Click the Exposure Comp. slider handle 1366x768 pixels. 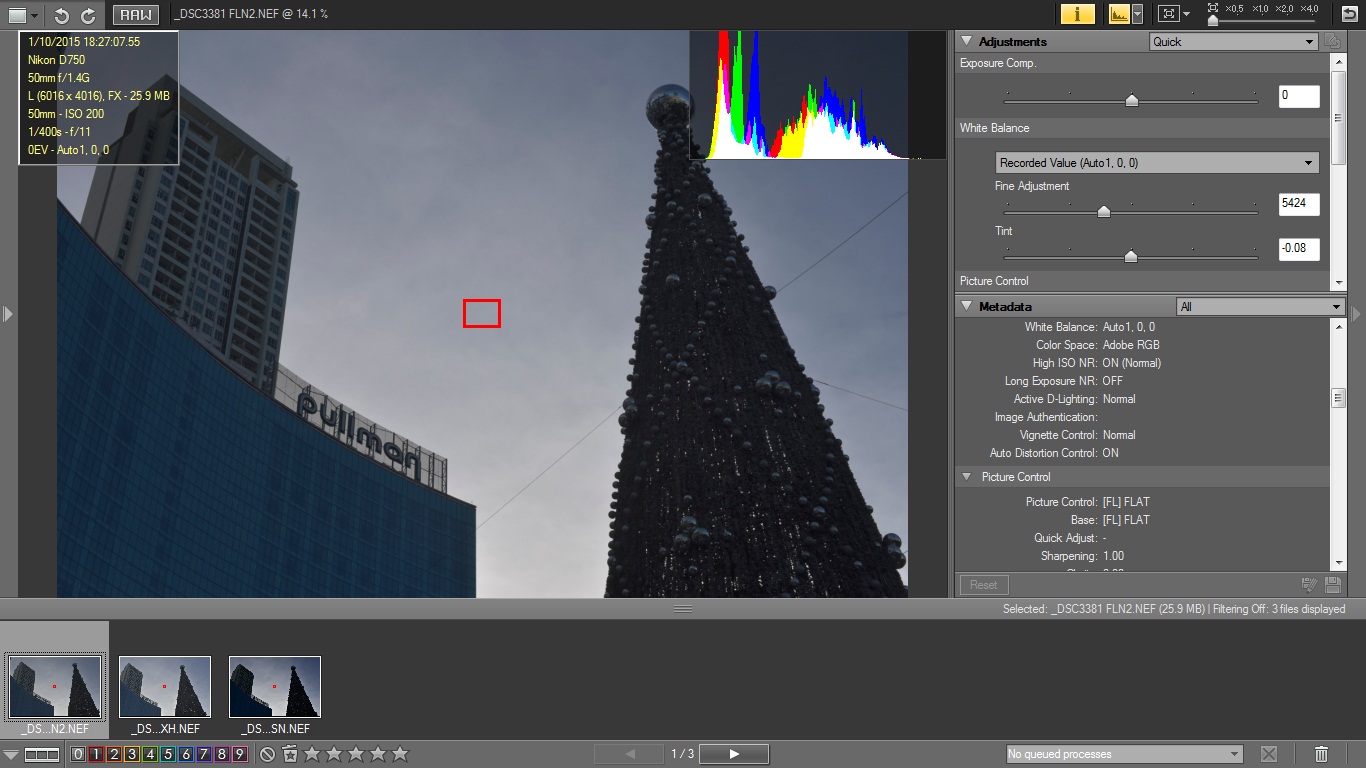[x=1131, y=99]
